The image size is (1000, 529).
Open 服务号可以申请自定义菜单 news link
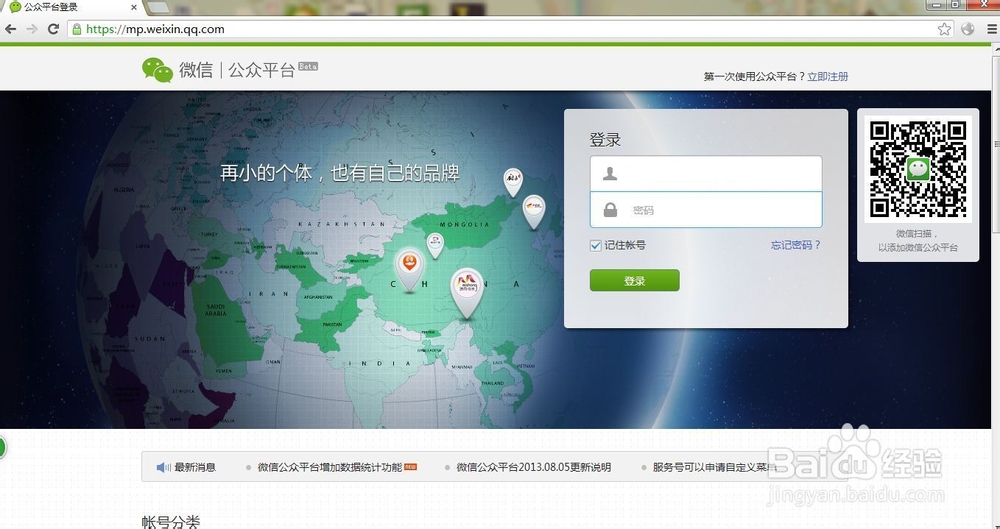[714, 468]
